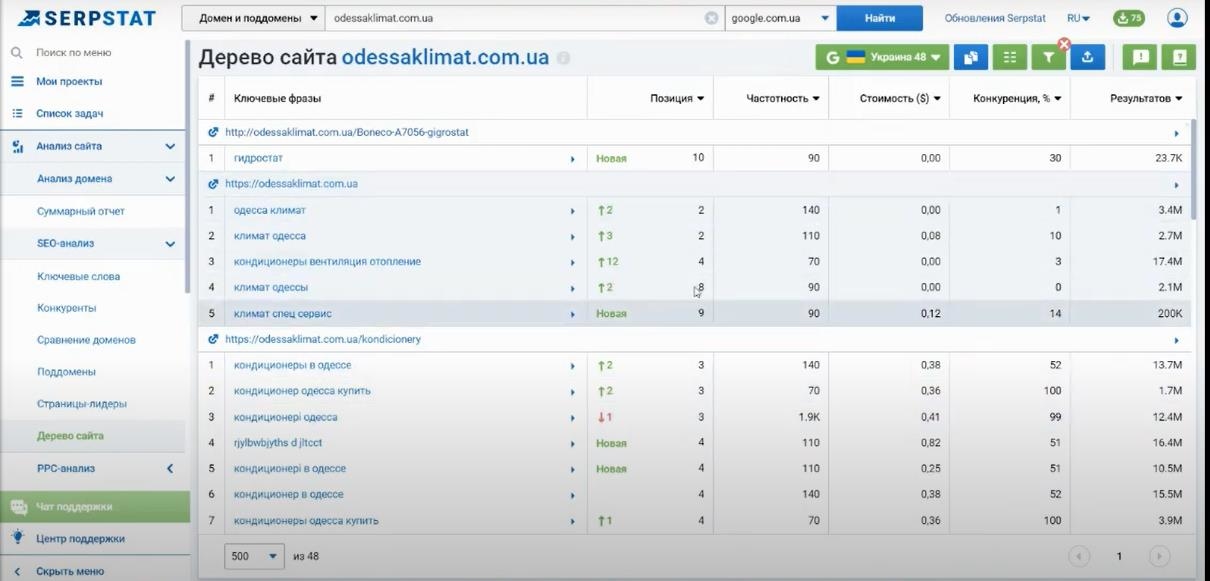Click the link icon for the kondicionery URL
Viewport: 1210px width, 581px height.
click(213, 339)
